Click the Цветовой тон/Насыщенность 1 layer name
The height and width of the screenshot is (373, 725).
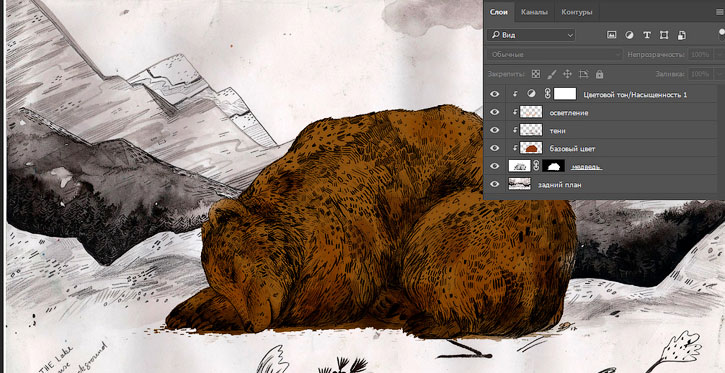(x=635, y=95)
